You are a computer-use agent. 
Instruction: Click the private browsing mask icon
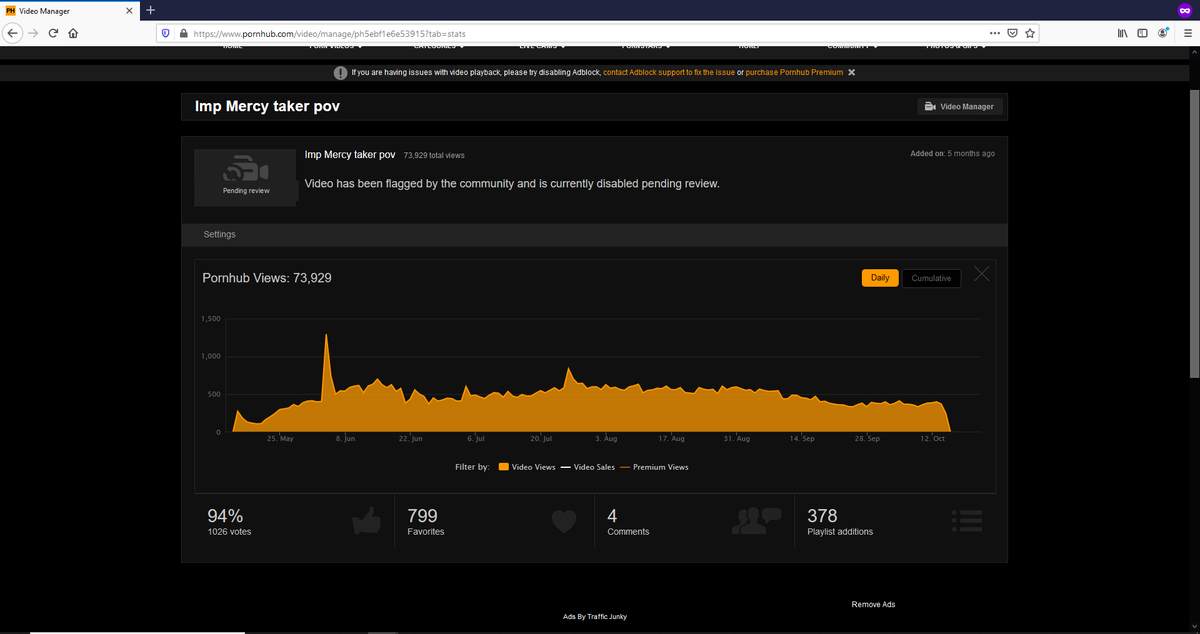(1184, 10)
